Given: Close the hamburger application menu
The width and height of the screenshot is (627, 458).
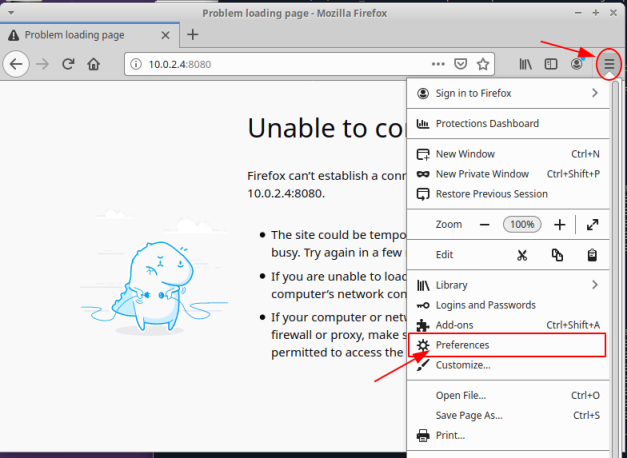Looking at the screenshot, I should (609, 64).
